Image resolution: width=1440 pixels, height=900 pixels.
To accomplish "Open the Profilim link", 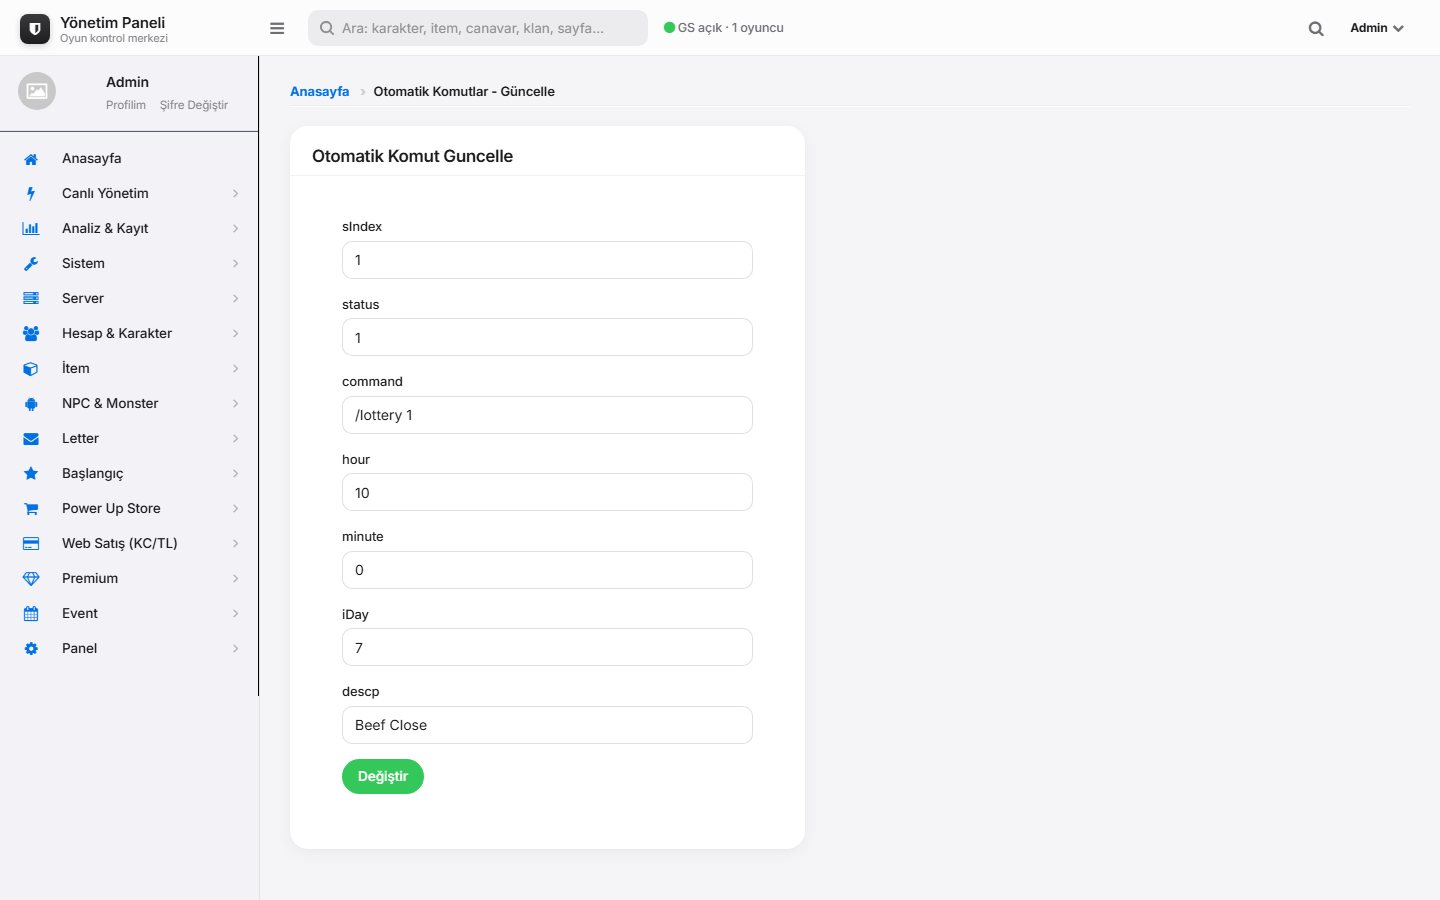I will (x=126, y=105).
